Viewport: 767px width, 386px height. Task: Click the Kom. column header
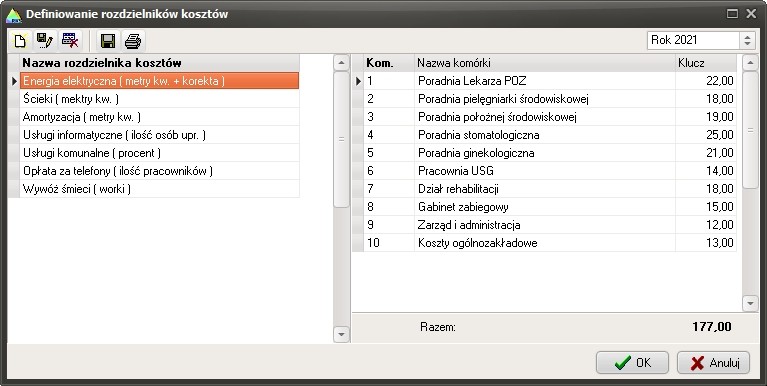pyautogui.click(x=389, y=63)
